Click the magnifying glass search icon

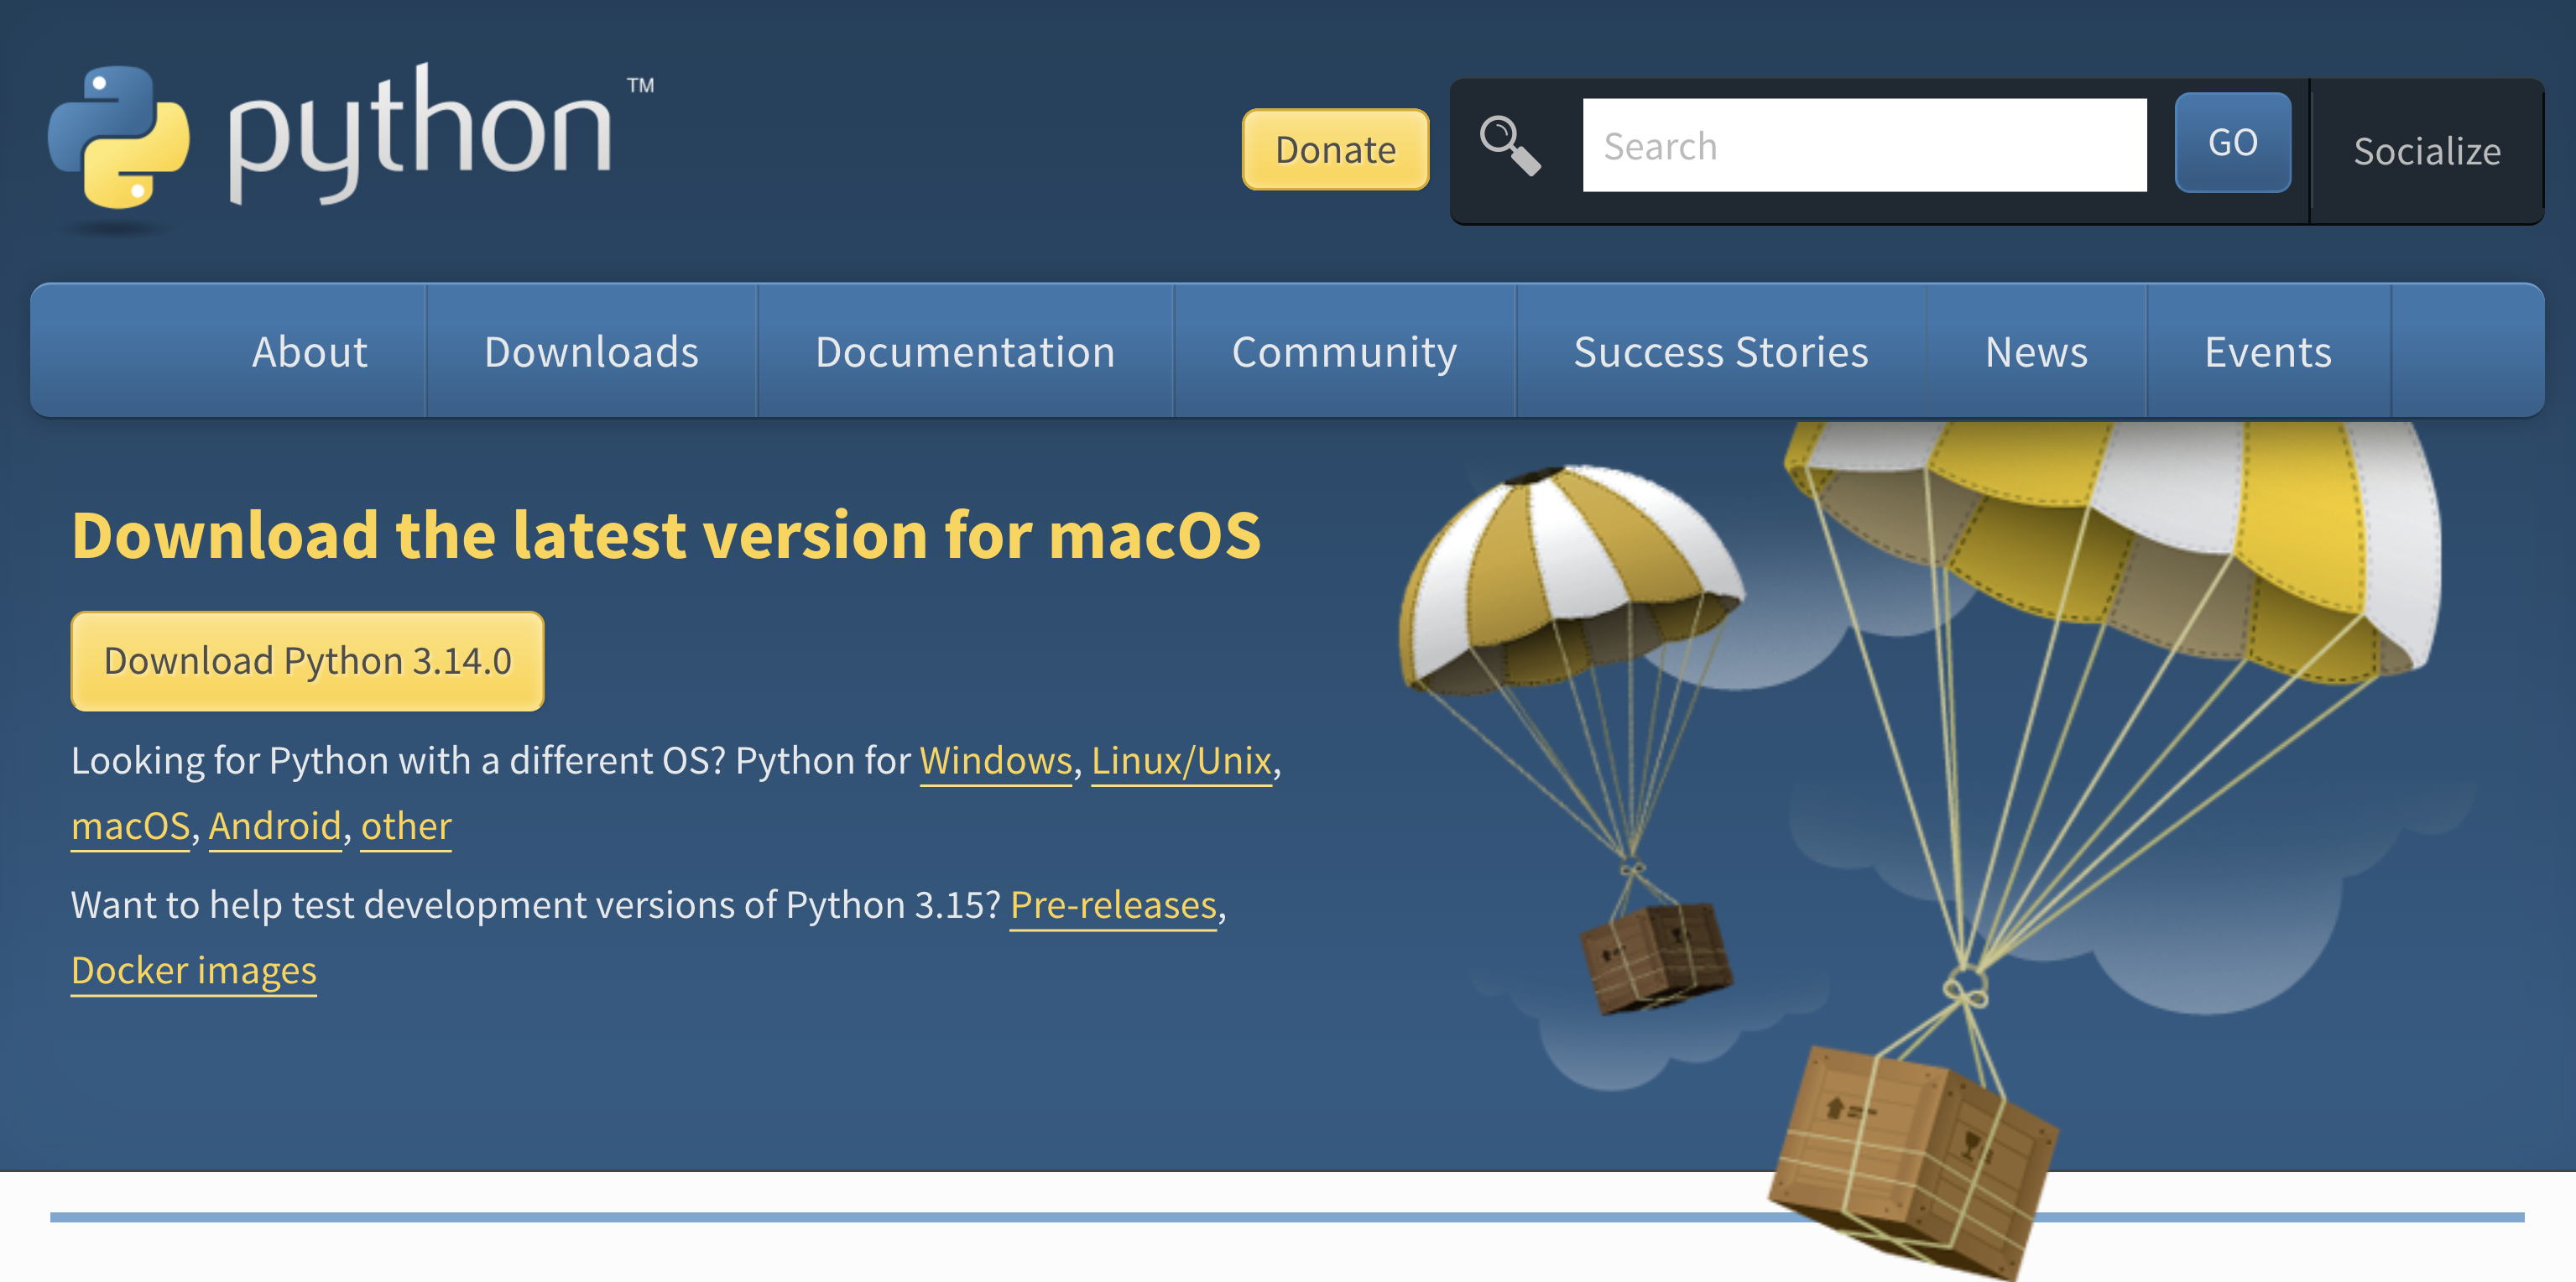point(1509,147)
